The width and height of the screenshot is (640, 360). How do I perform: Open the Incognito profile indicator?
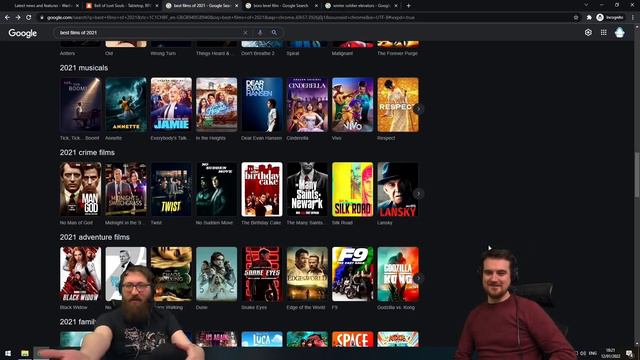coord(610,18)
